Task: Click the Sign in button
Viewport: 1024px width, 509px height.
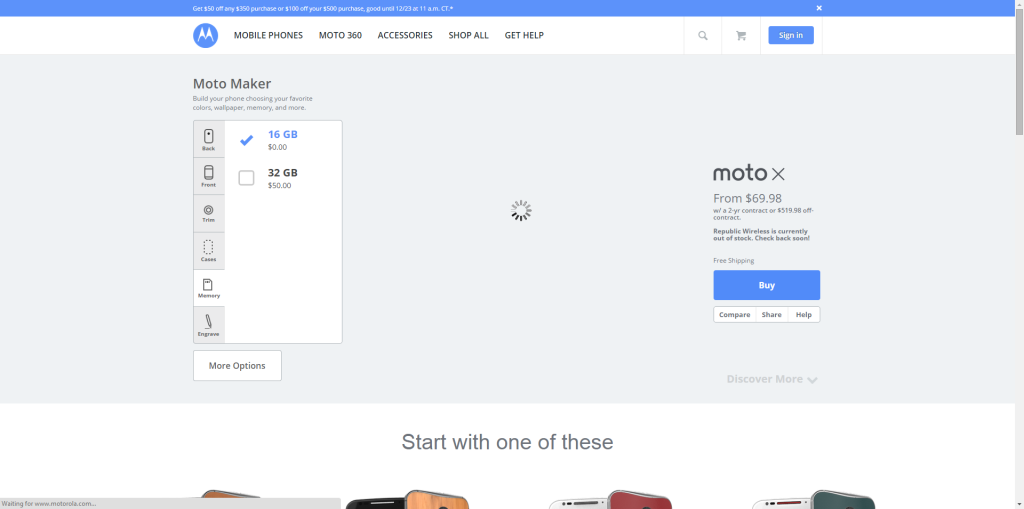Action: click(x=791, y=35)
